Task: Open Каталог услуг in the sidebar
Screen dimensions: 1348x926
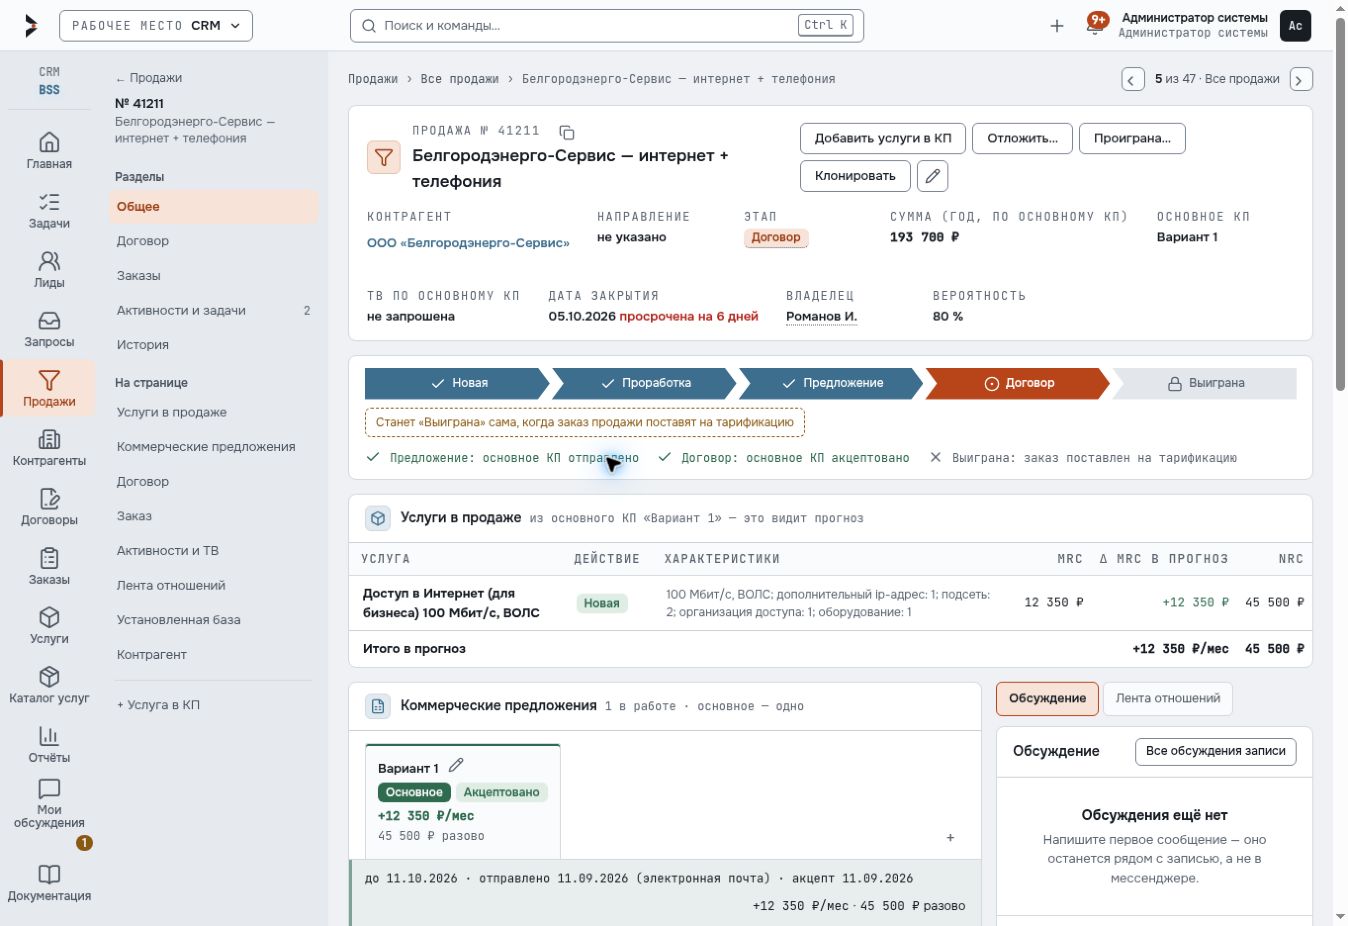Action: click(x=49, y=684)
